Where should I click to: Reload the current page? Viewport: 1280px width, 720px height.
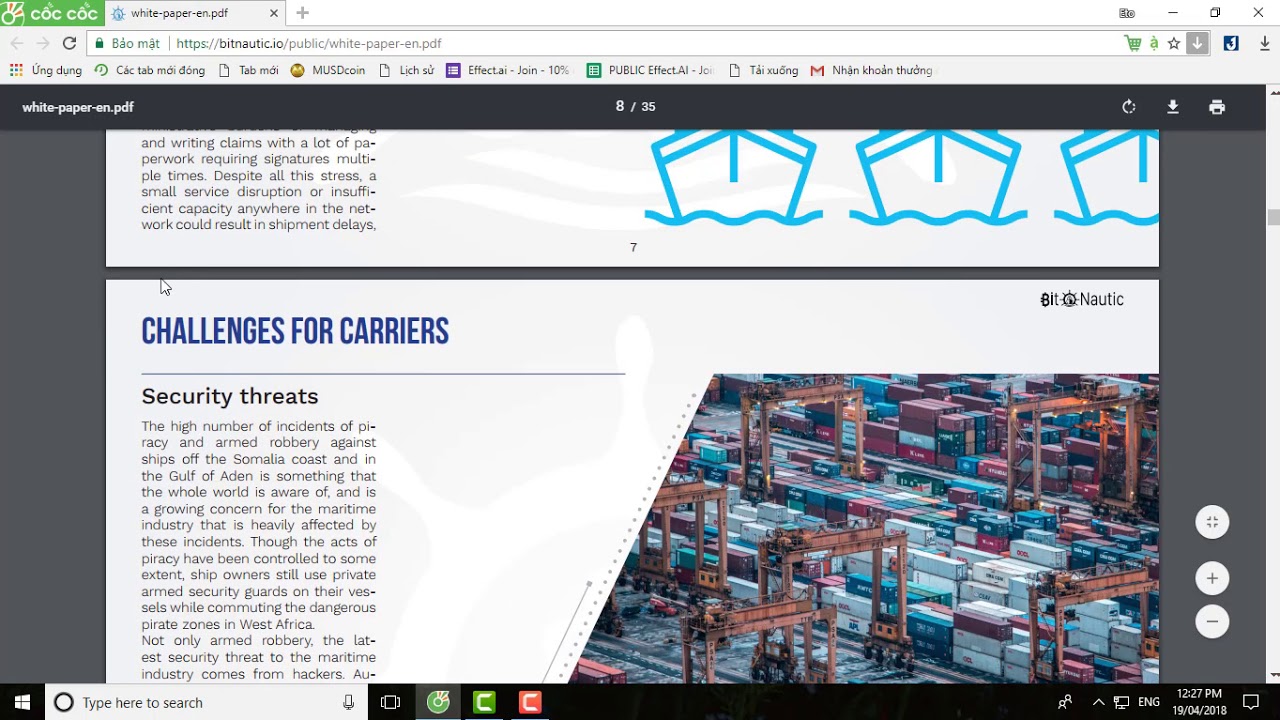[69, 43]
